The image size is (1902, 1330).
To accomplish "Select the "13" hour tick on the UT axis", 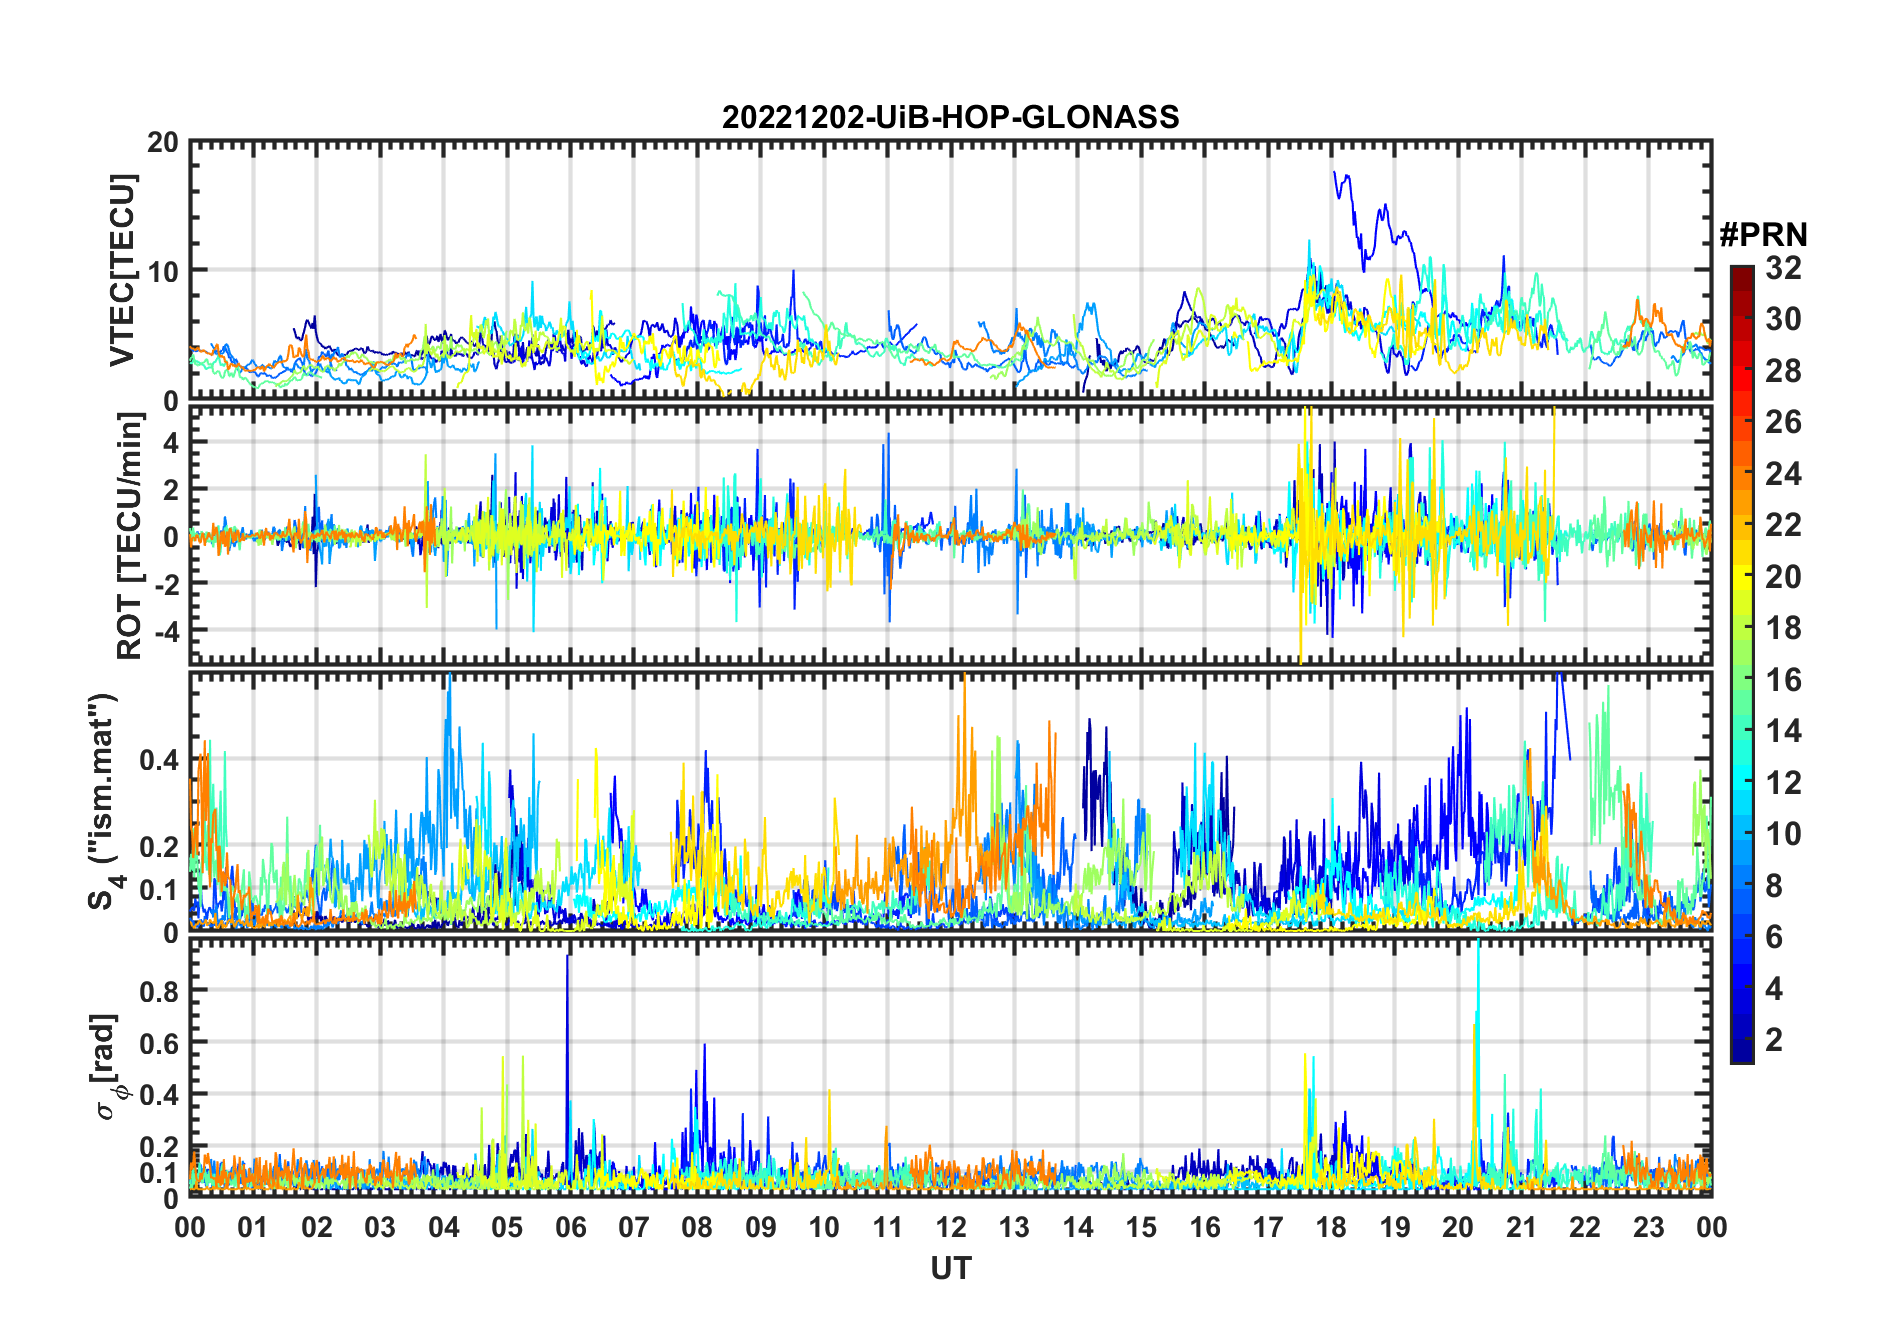I will (x=1014, y=1227).
